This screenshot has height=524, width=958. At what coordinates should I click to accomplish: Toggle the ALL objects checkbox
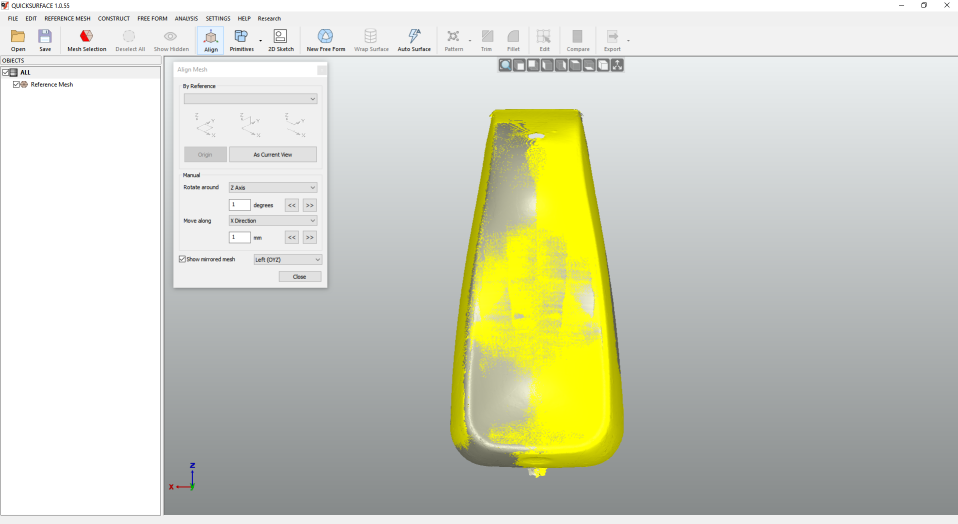point(6,73)
